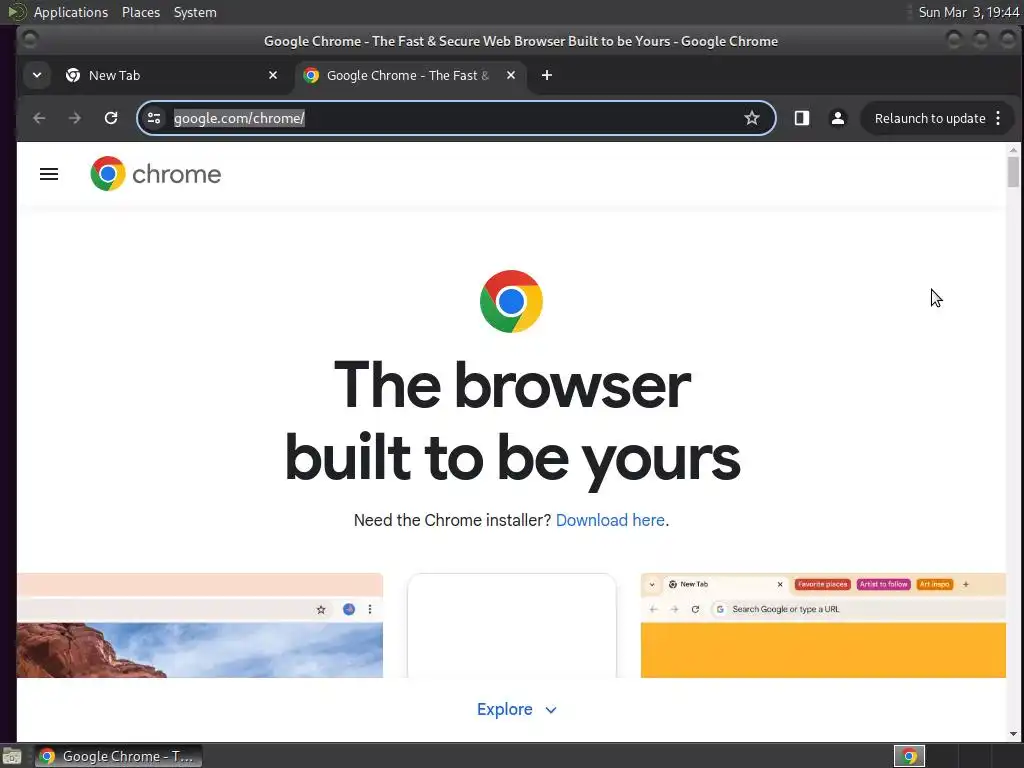The image size is (1024, 768).
Task: Close the New Tab tab
Action: pyautogui.click(x=273, y=75)
